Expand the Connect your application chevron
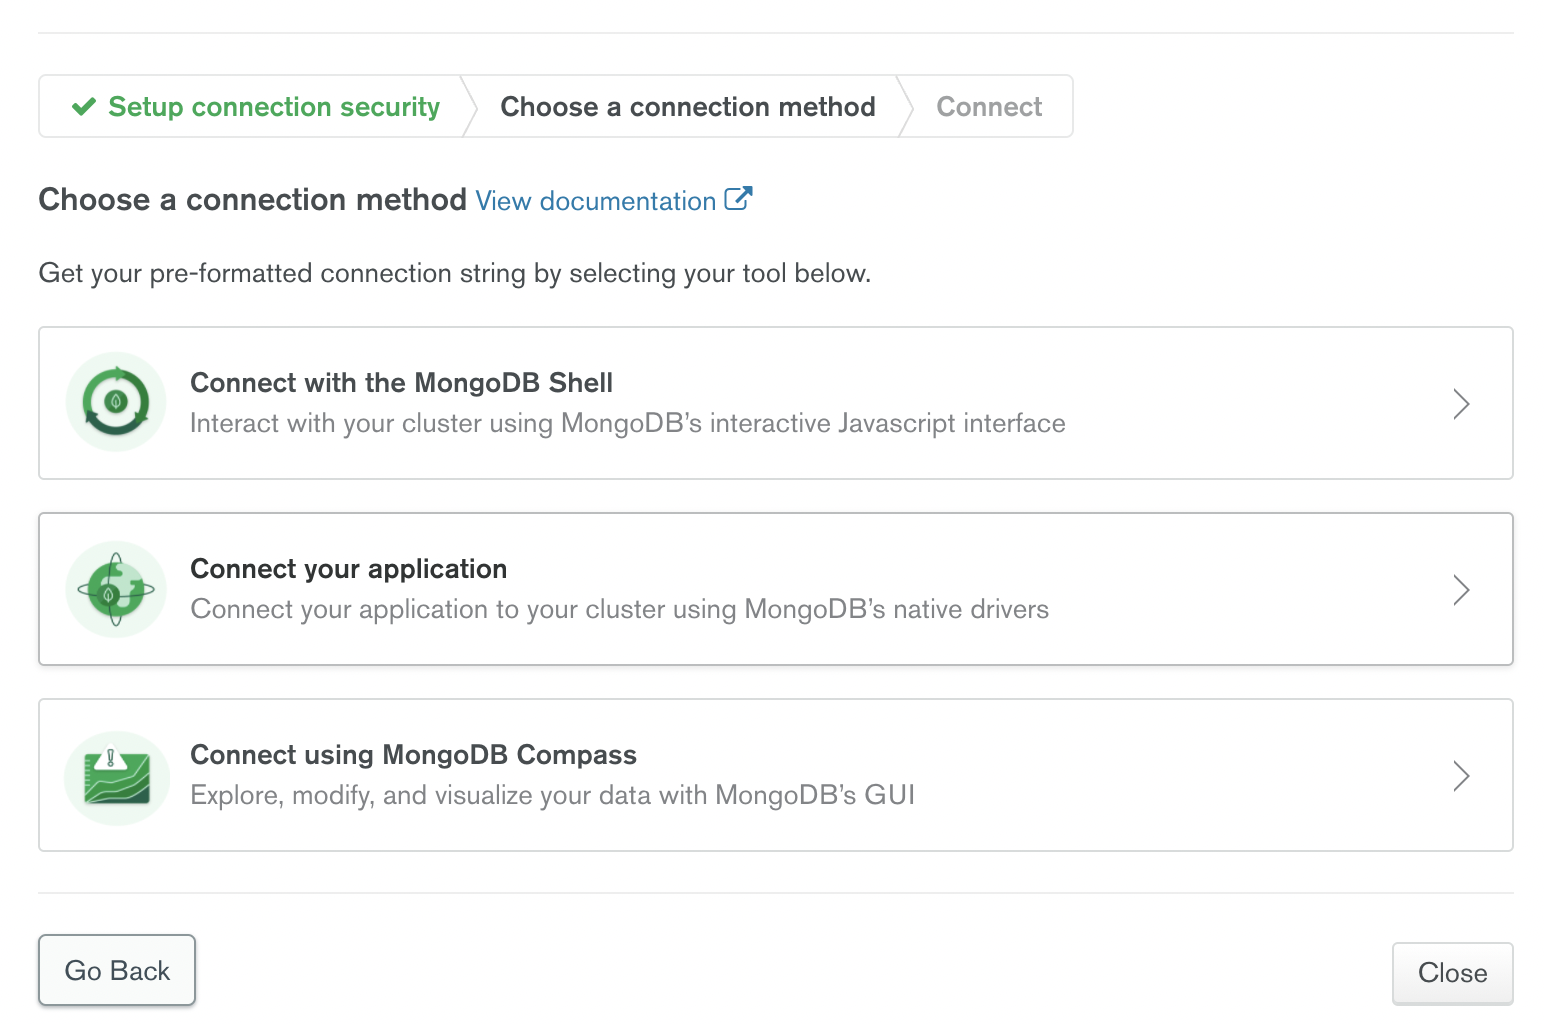 point(1461,590)
